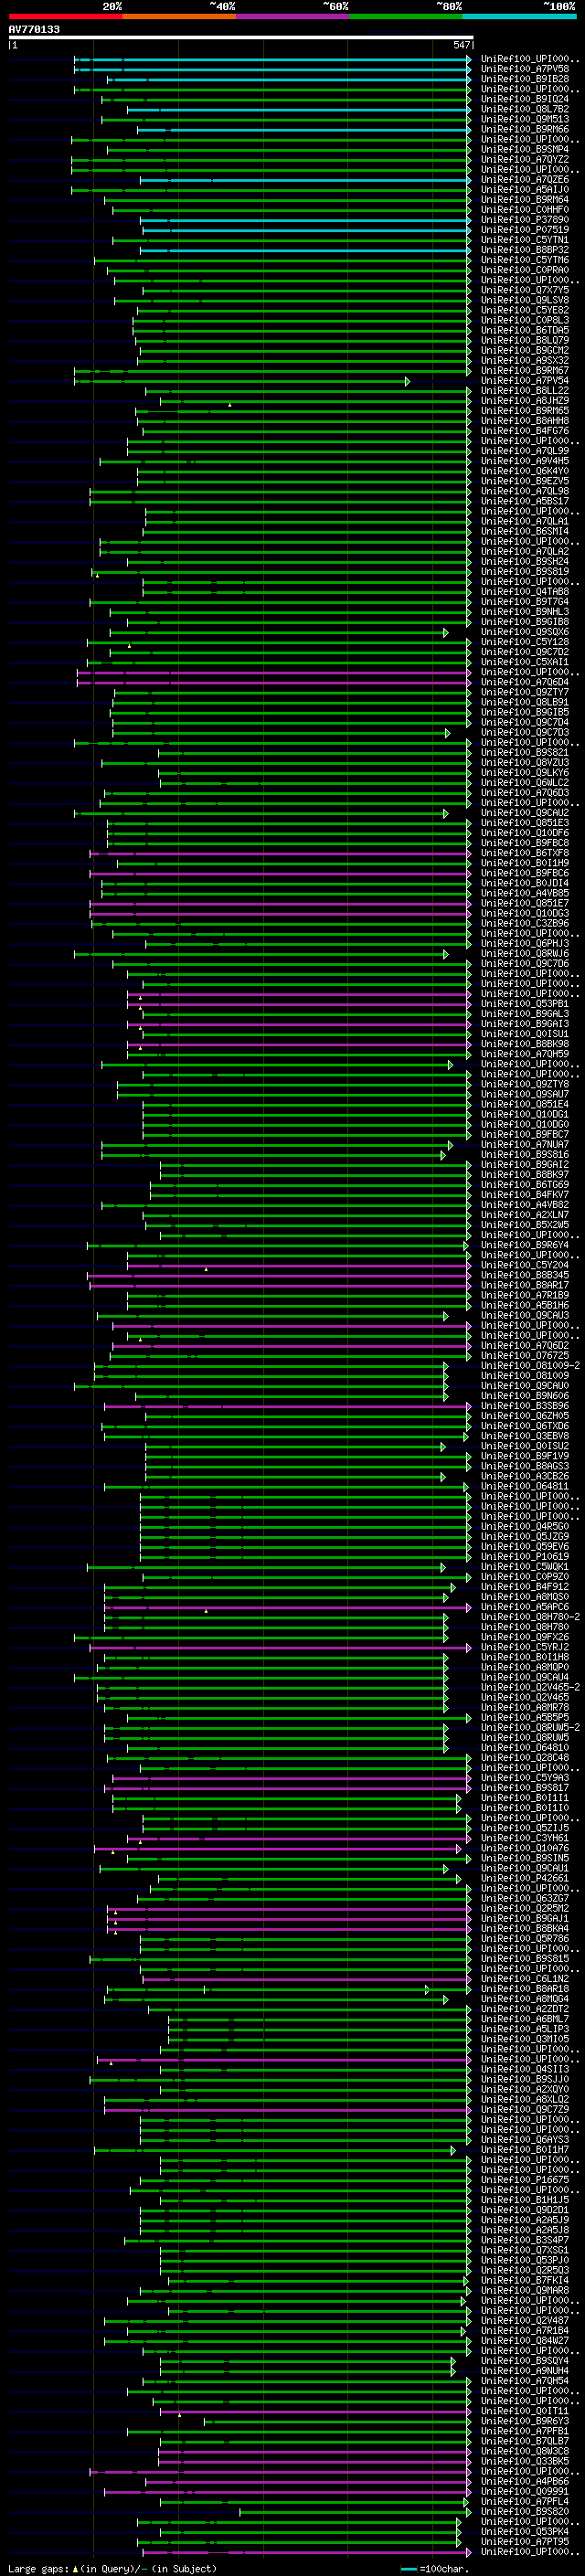
Task: Select the UniRef100_Q3EBV8 label
Action: pos(525,1435)
